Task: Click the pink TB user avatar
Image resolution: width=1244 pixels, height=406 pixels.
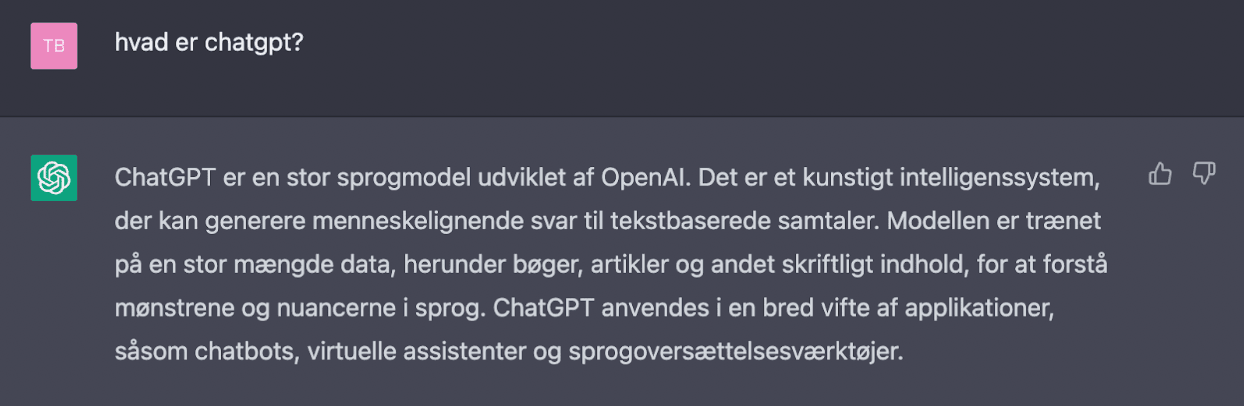Action: coord(54,46)
